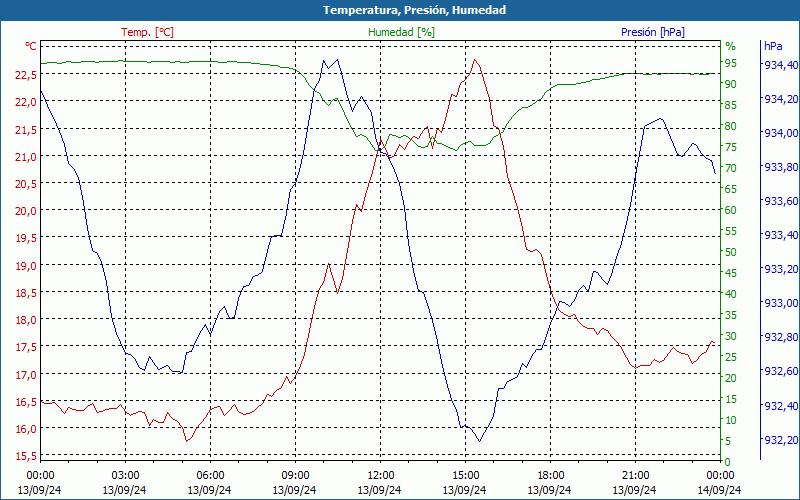Click the '°C' unit label on the temperature axis
This screenshot has height=500, width=800.
(31, 46)
